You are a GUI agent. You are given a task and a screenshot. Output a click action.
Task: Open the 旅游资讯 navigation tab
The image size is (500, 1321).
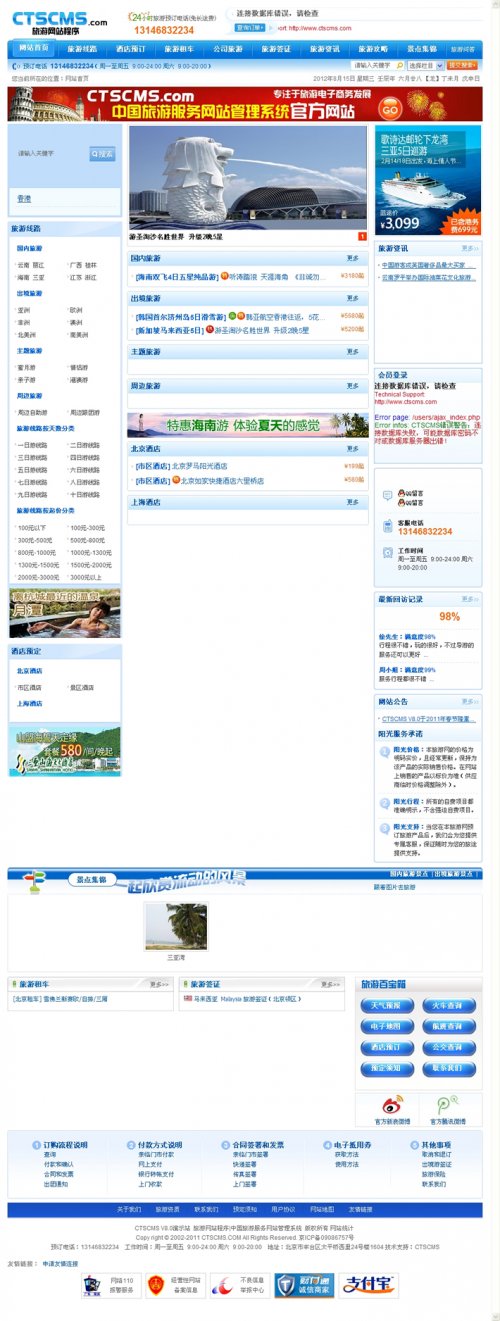click(324, 48)
